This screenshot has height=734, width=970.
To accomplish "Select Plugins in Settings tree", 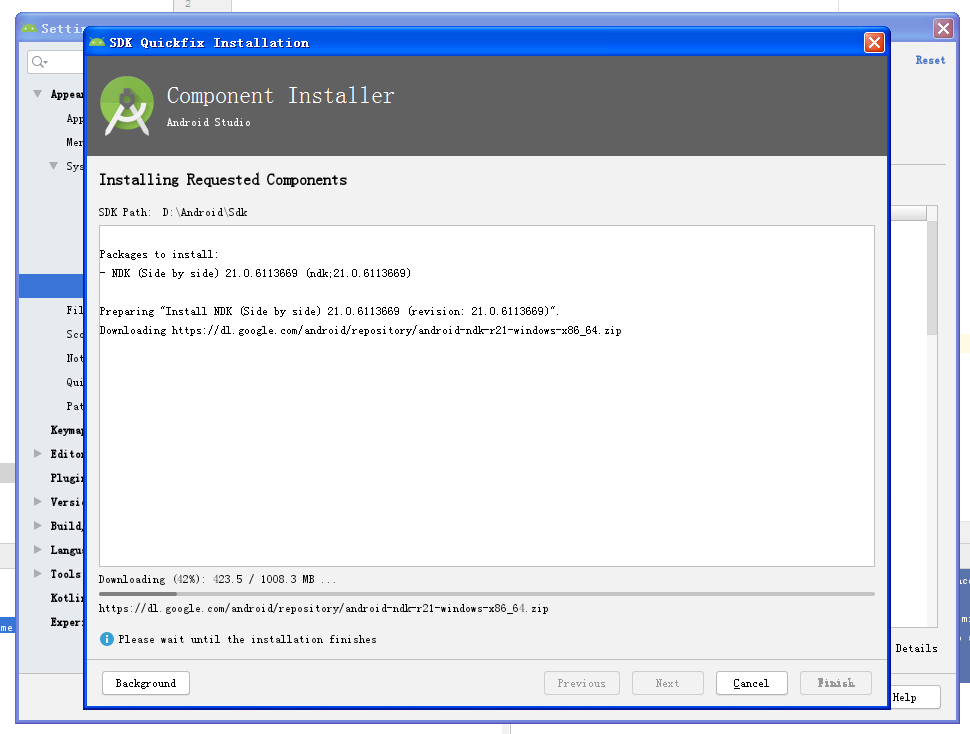I will (67, 478).
